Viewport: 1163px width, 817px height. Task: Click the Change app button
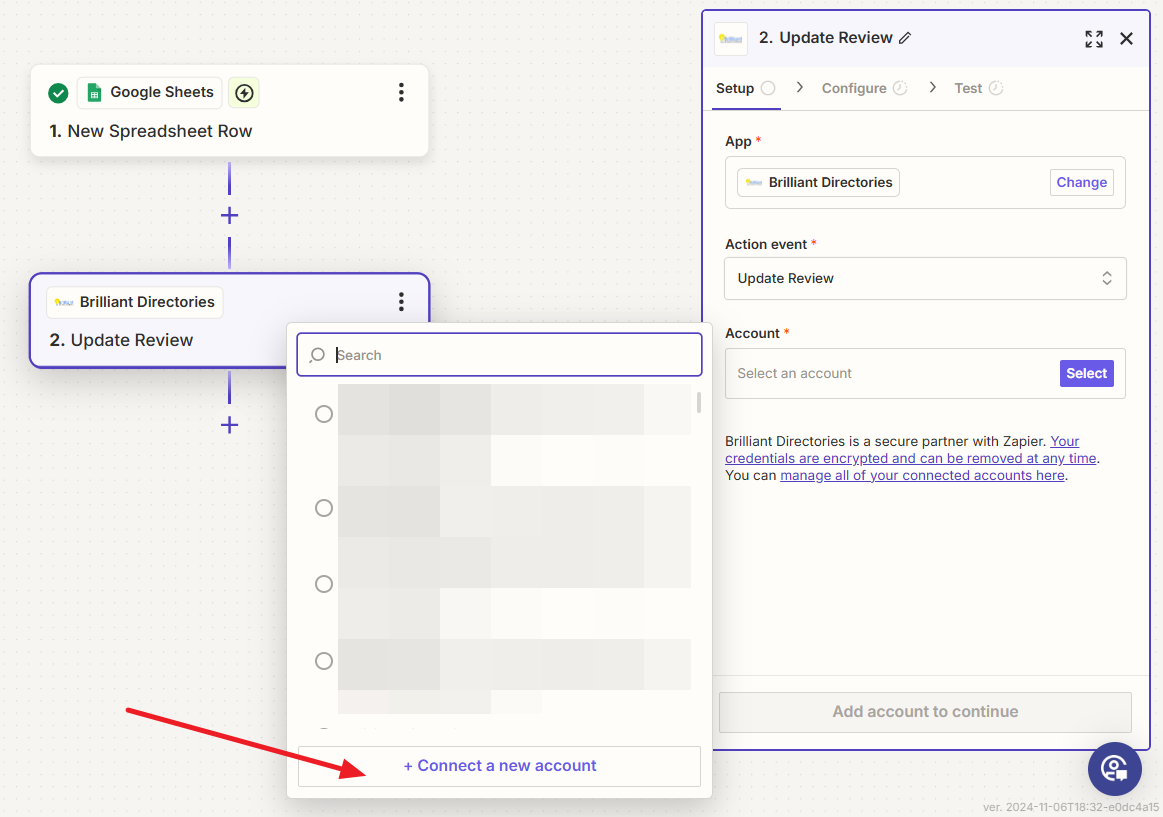coord(1081,182)
